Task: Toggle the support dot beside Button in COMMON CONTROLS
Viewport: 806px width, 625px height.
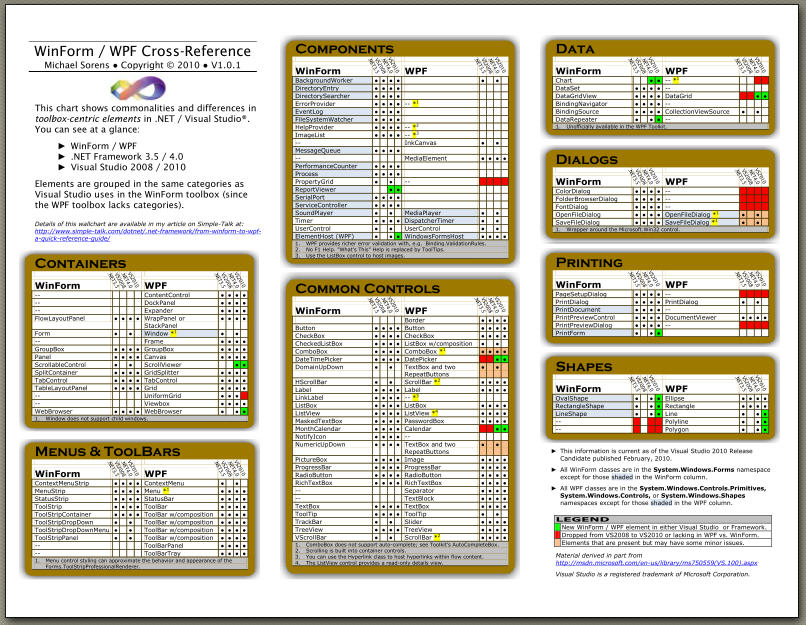Action: (377, 330)
